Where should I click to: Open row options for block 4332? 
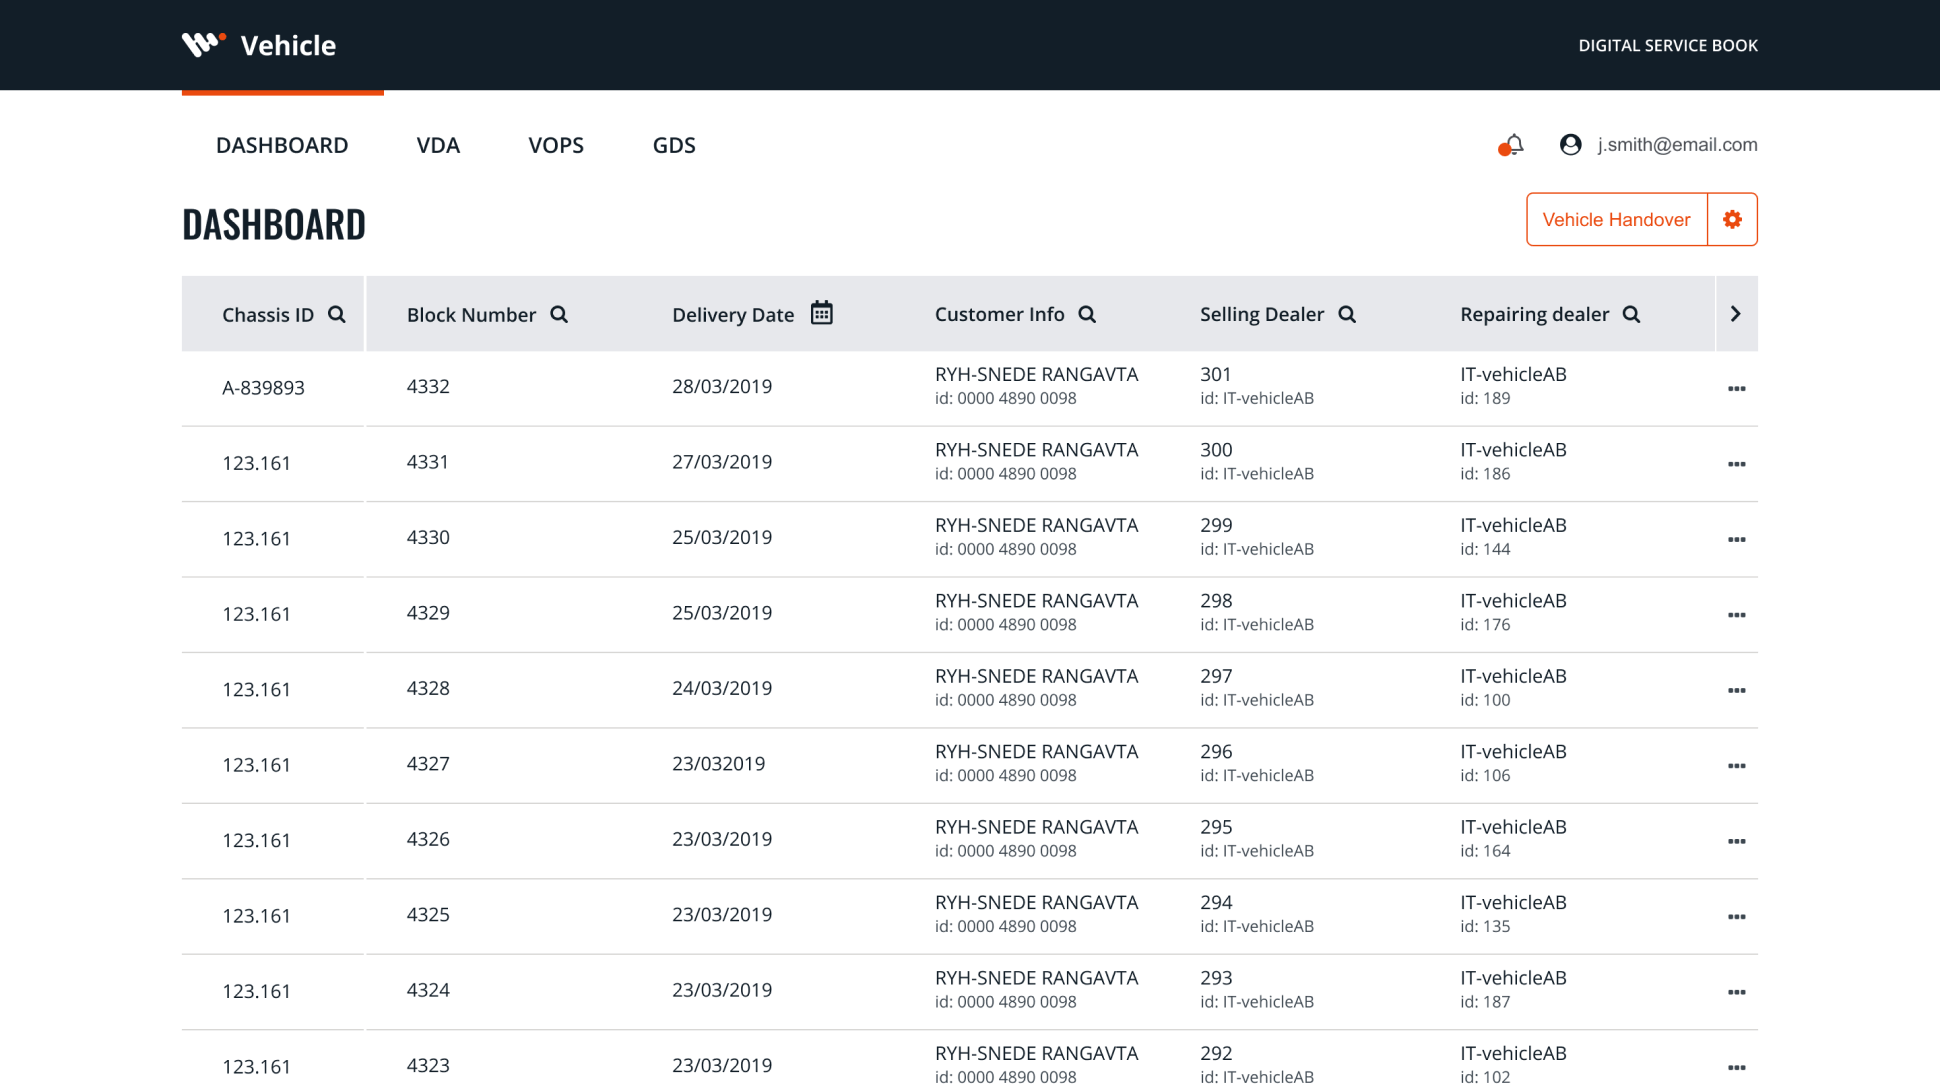(1736, 389)
